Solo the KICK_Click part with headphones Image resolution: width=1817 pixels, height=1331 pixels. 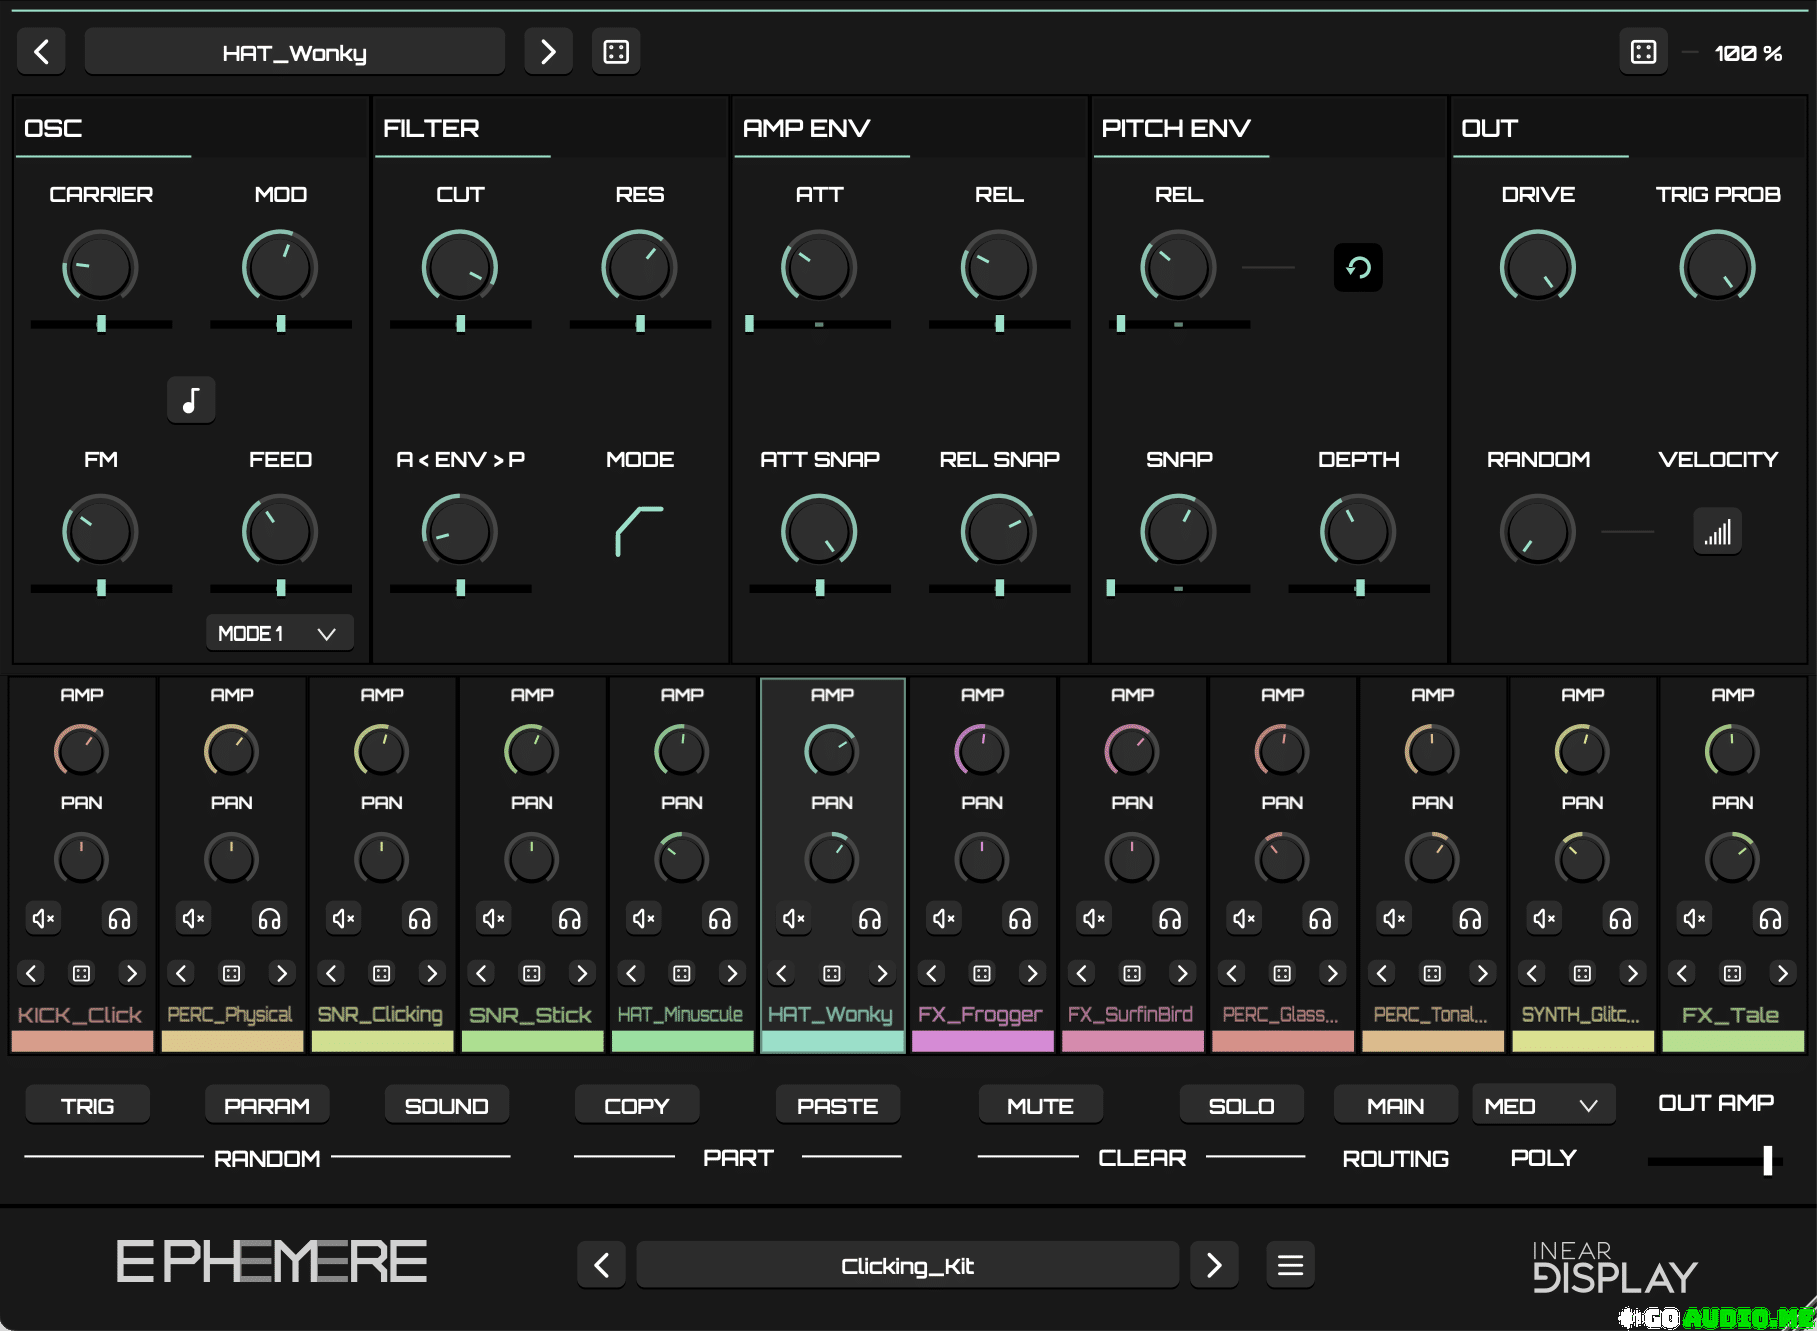pos(119,918)
